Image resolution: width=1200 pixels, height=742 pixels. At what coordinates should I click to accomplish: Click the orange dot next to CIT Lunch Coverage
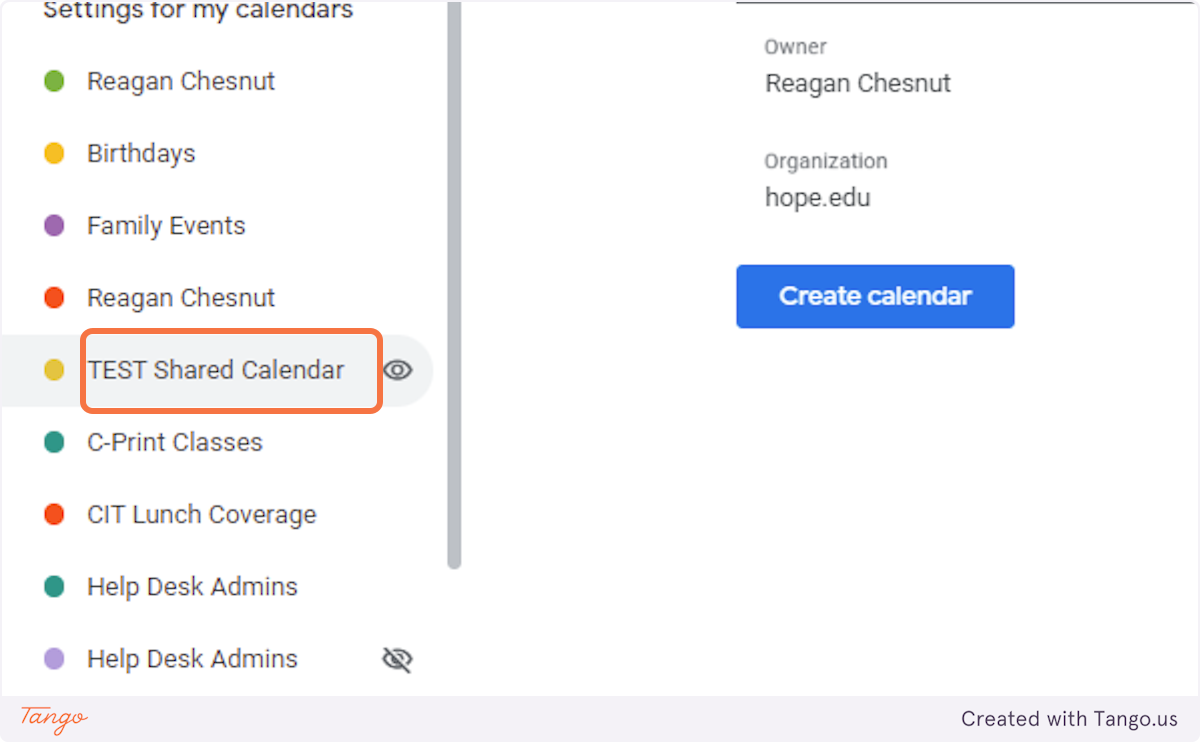point(54,515)
